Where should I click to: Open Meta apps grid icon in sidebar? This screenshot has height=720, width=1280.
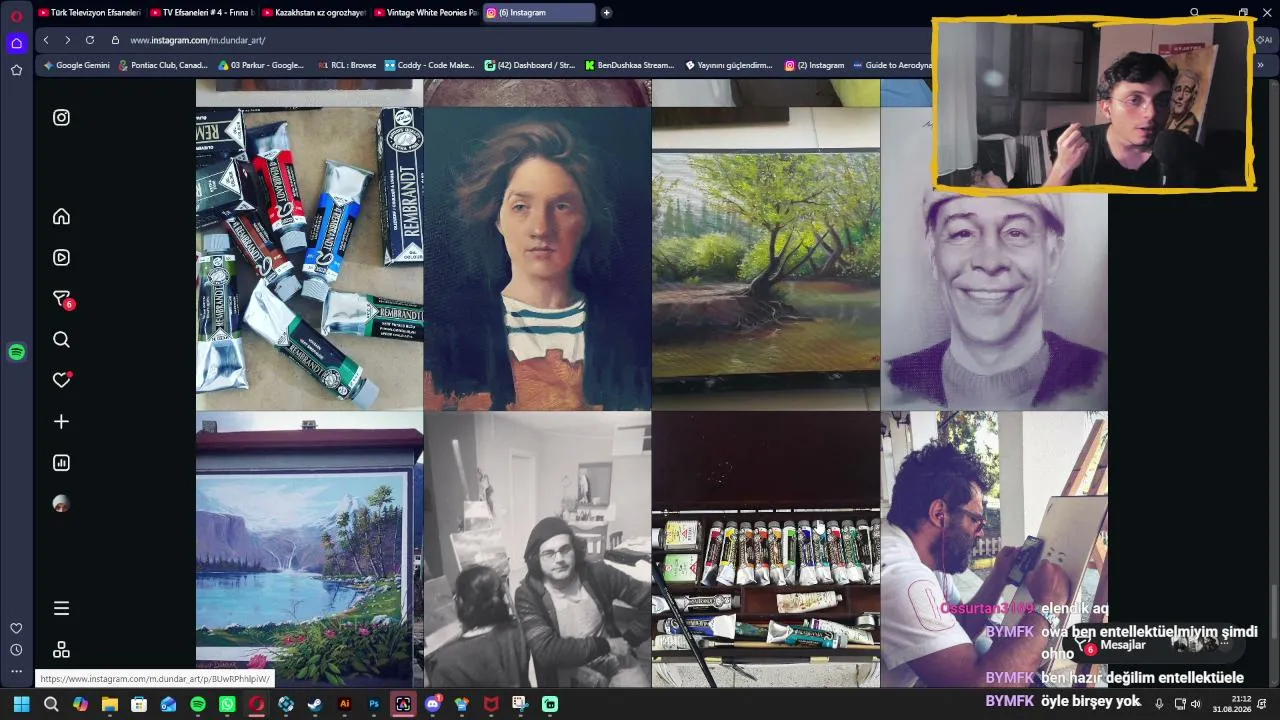pyautogui.click(x=61, y=650)
